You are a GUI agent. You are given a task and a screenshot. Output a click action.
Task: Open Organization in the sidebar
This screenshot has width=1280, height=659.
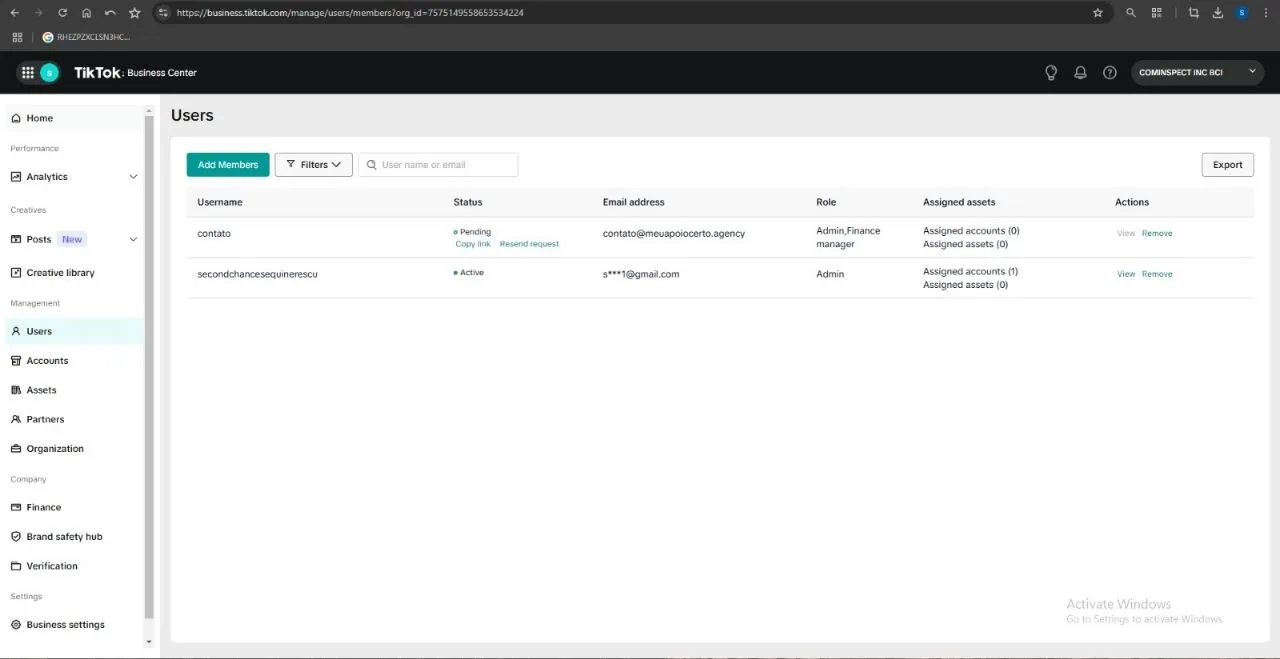click(x=75, y=449)
